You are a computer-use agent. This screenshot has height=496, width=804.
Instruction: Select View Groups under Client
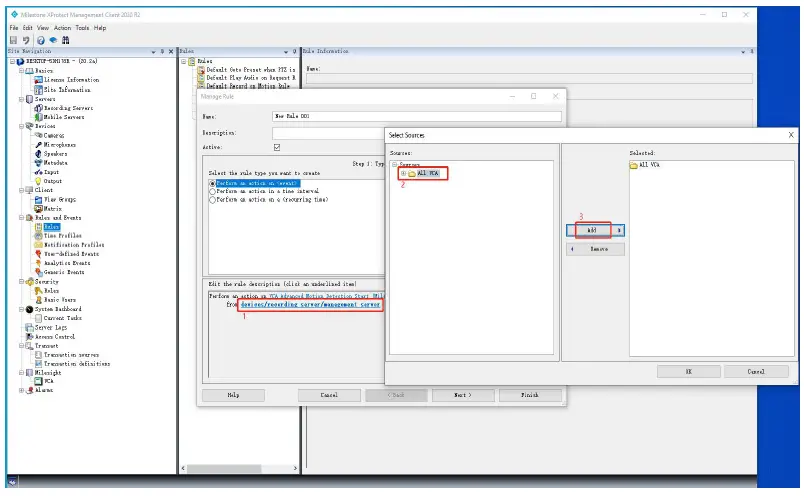pos(59,199)
